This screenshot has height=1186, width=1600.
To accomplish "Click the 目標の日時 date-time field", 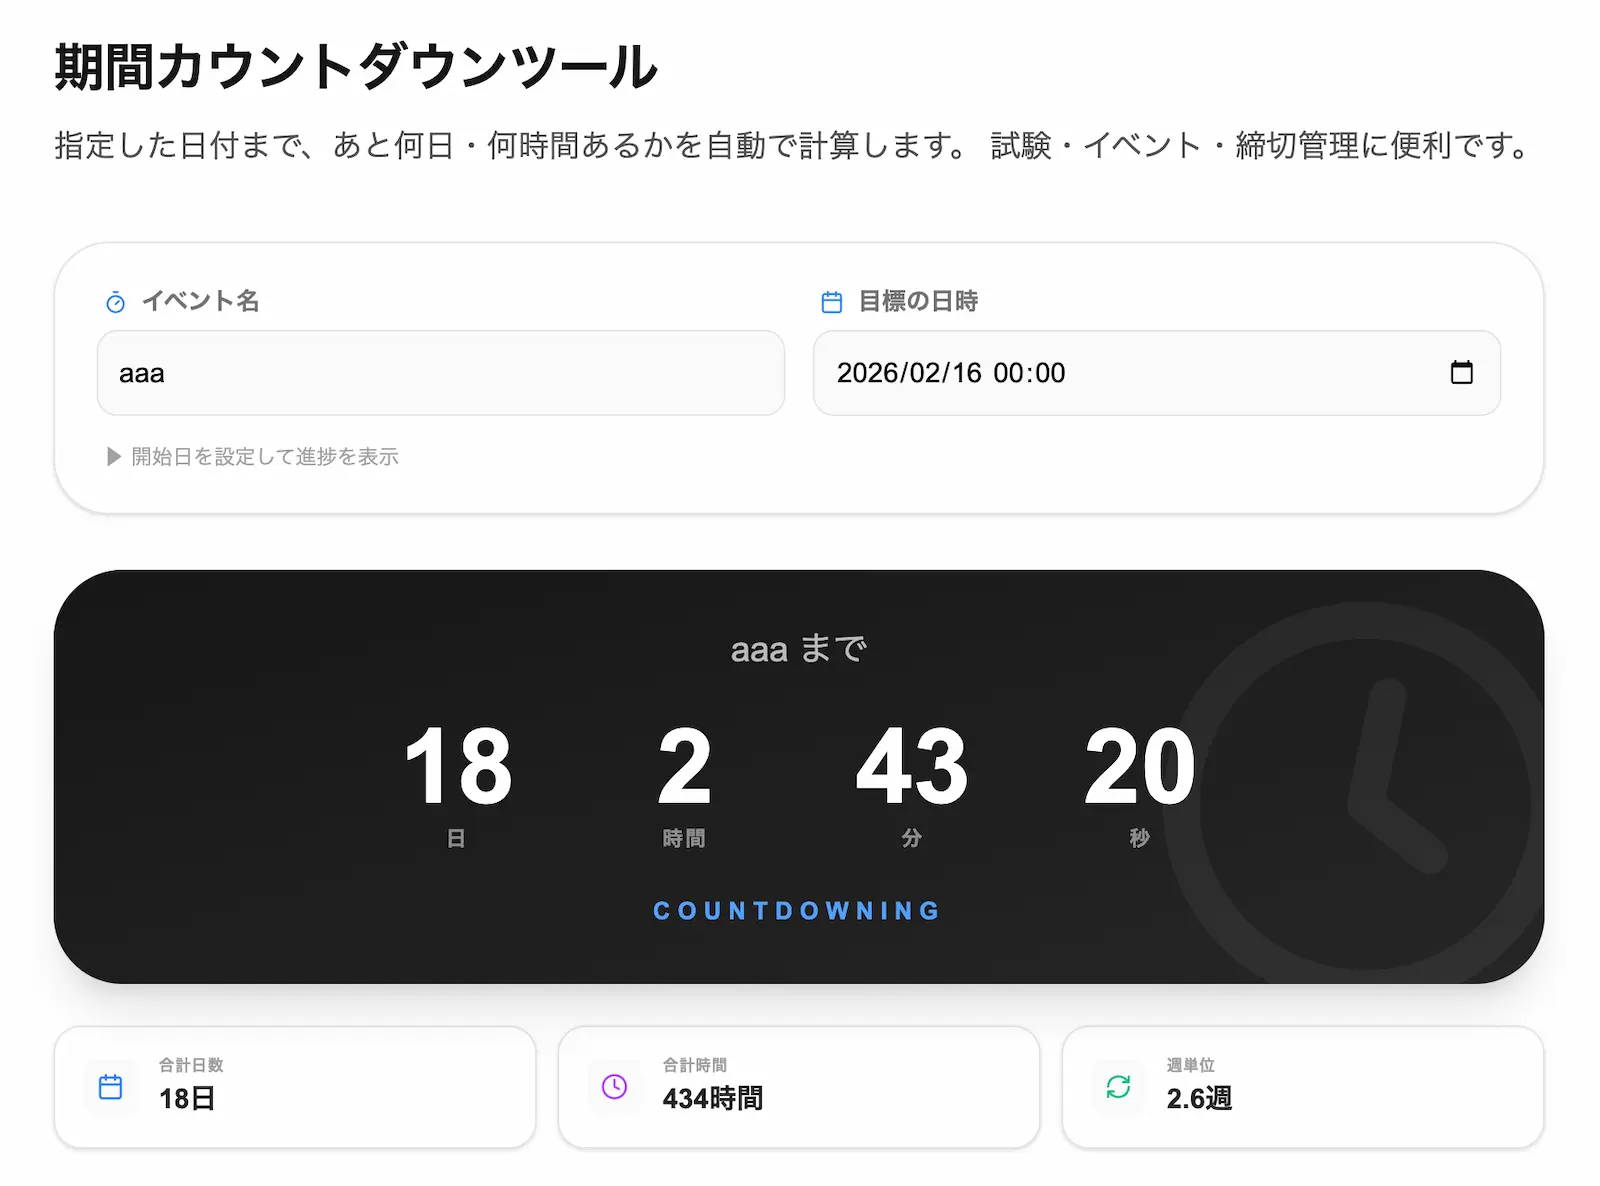I will [x=1157, y=373].
